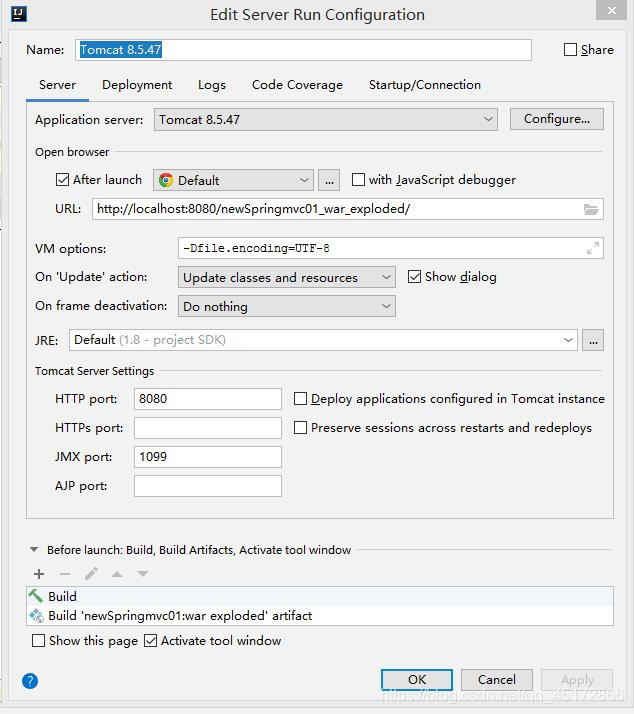This screenshot has height=714, width=634.
Task: Click the empty HTTPs port field
Action: [x=208, y=428]
